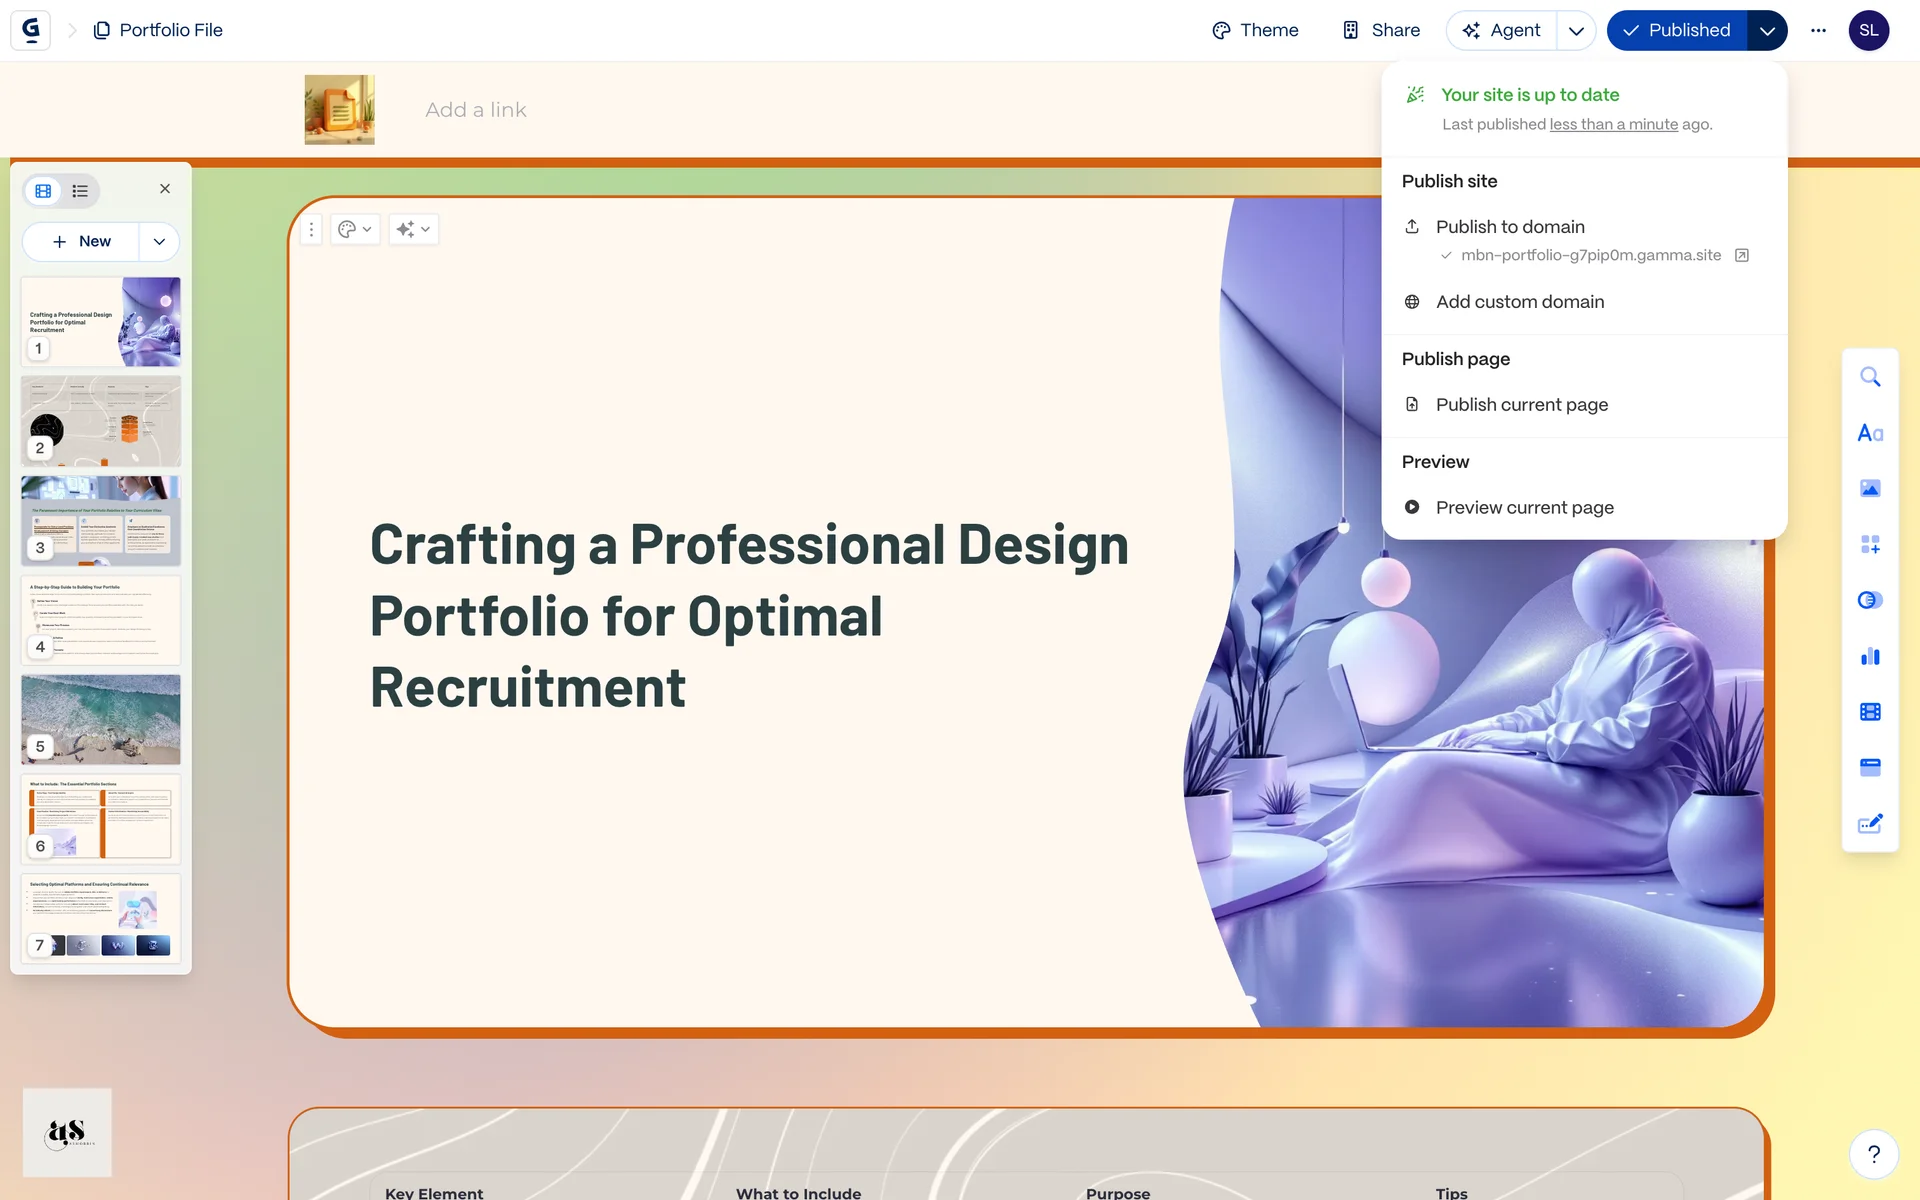Expand the Agent dropdown arrow
Image resolution: width=1920 pixels, height=1200 pixels.
click(x=1576, y=30)
